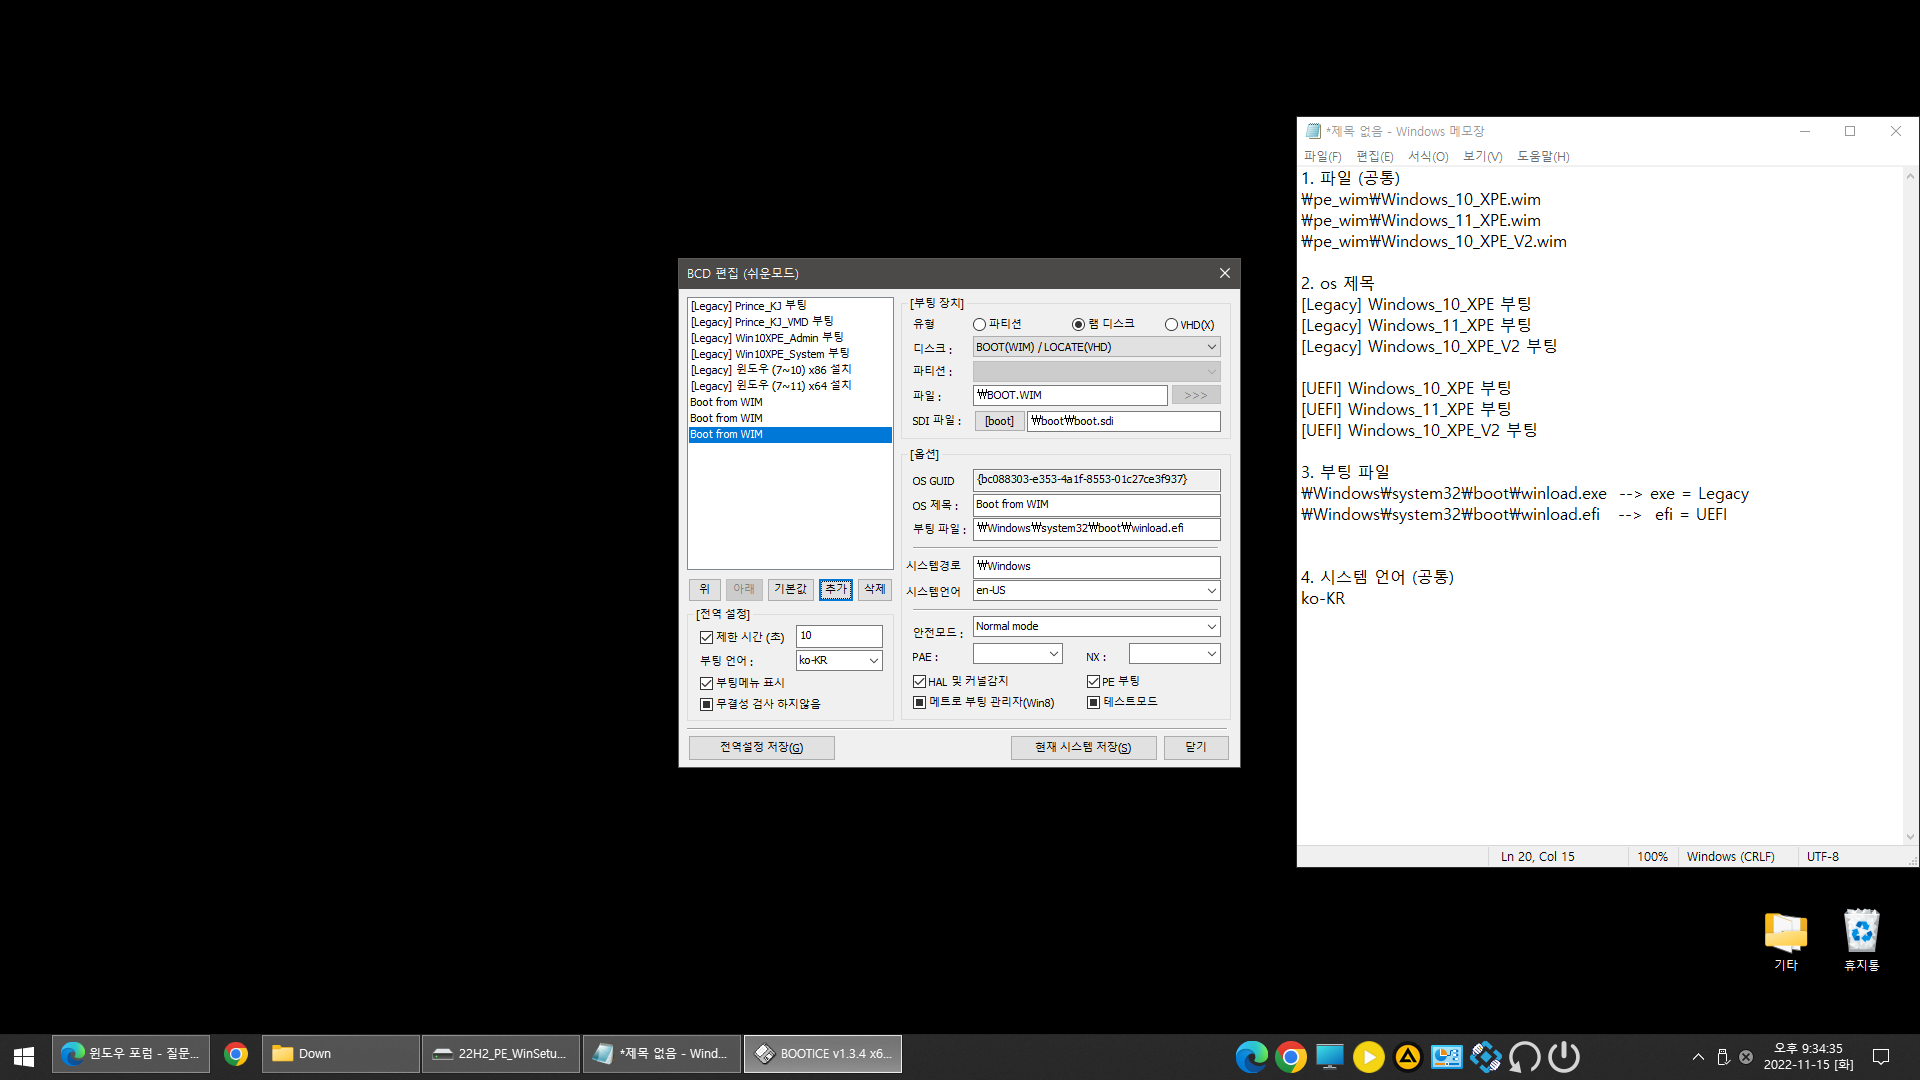This screenshot has width=1920, height=1080.
Task: Open Notepad 서식(O) menu
Action: click(1428, 157)
